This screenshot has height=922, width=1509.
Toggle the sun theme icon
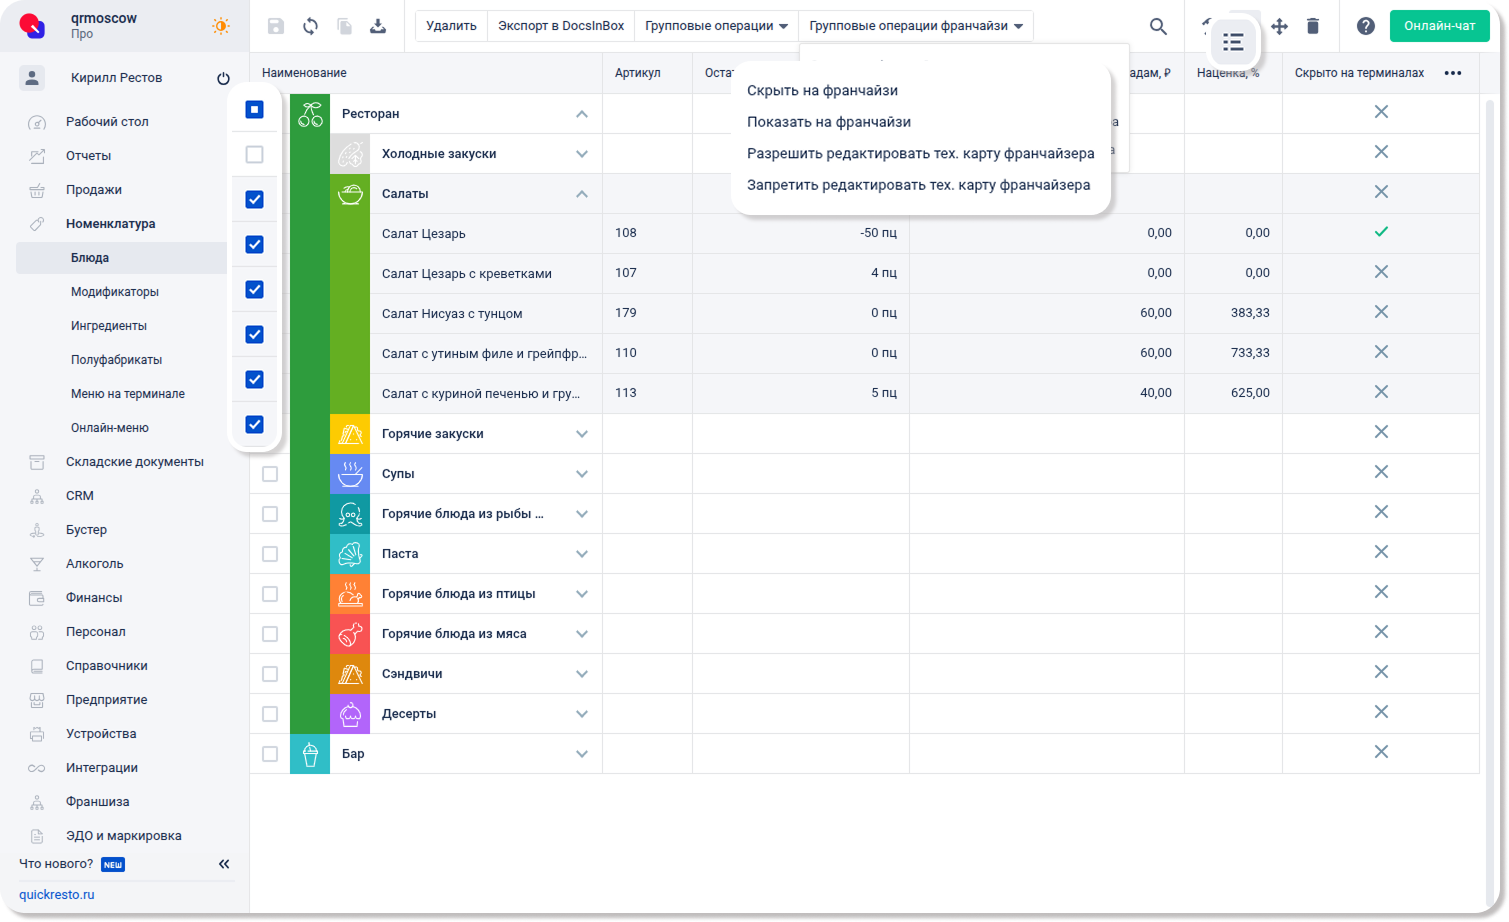[x=221, y=27]
